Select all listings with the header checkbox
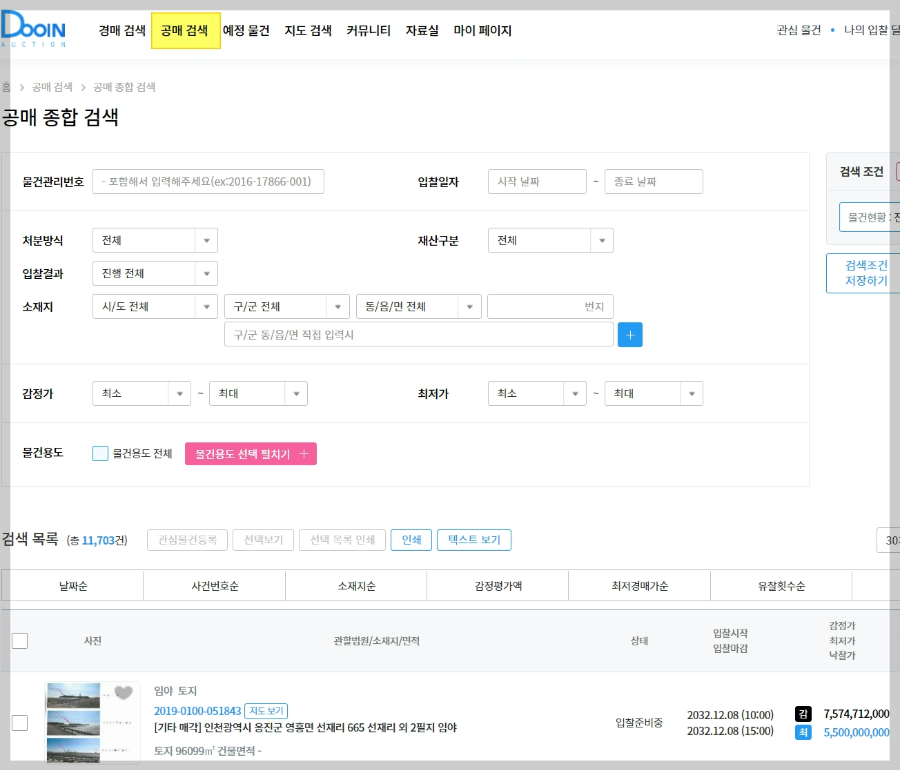 click(x=20, y=641)
